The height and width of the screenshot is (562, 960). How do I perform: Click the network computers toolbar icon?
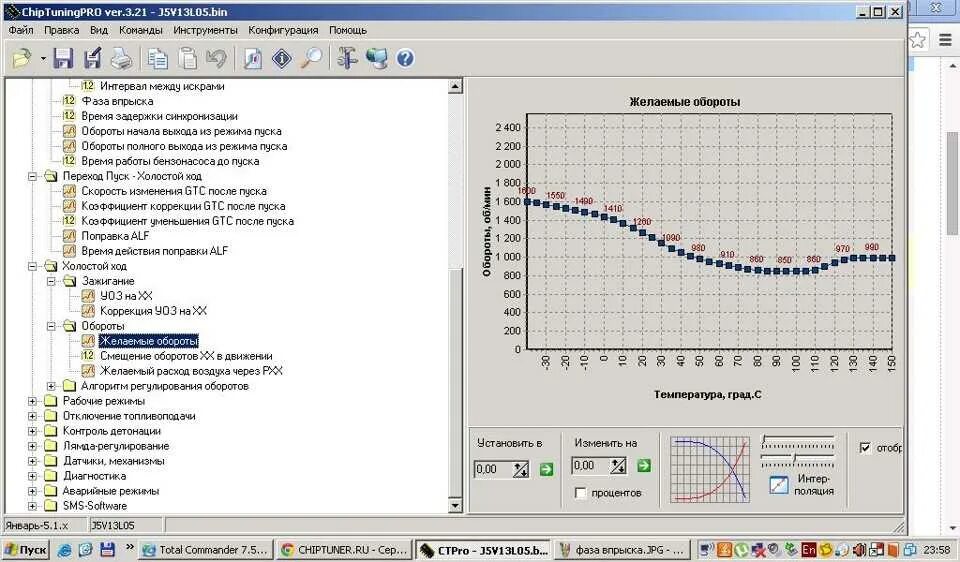(377, 59)
